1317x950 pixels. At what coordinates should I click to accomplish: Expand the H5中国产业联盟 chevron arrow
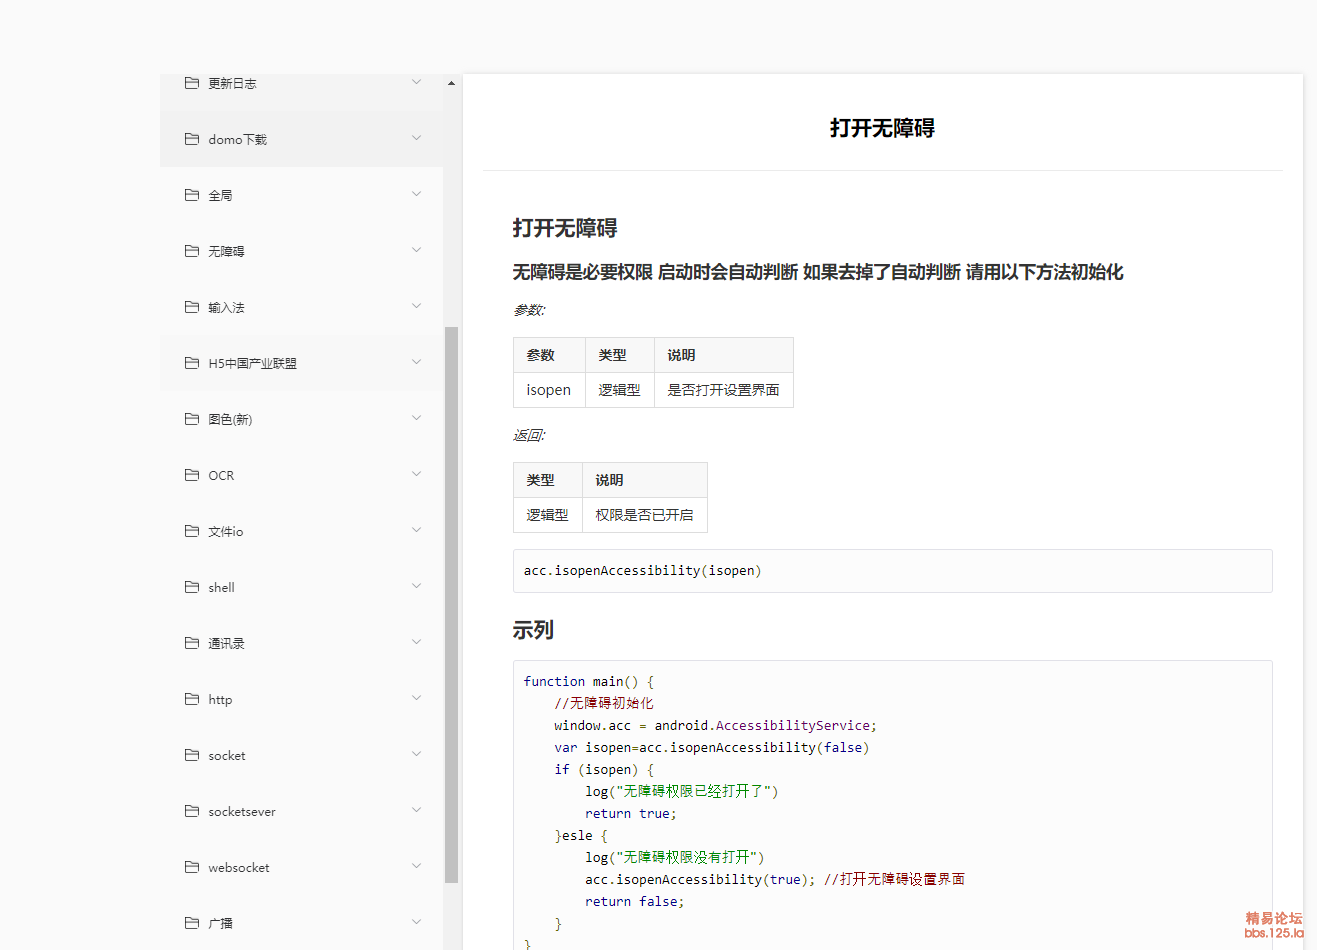click(416, 362)
